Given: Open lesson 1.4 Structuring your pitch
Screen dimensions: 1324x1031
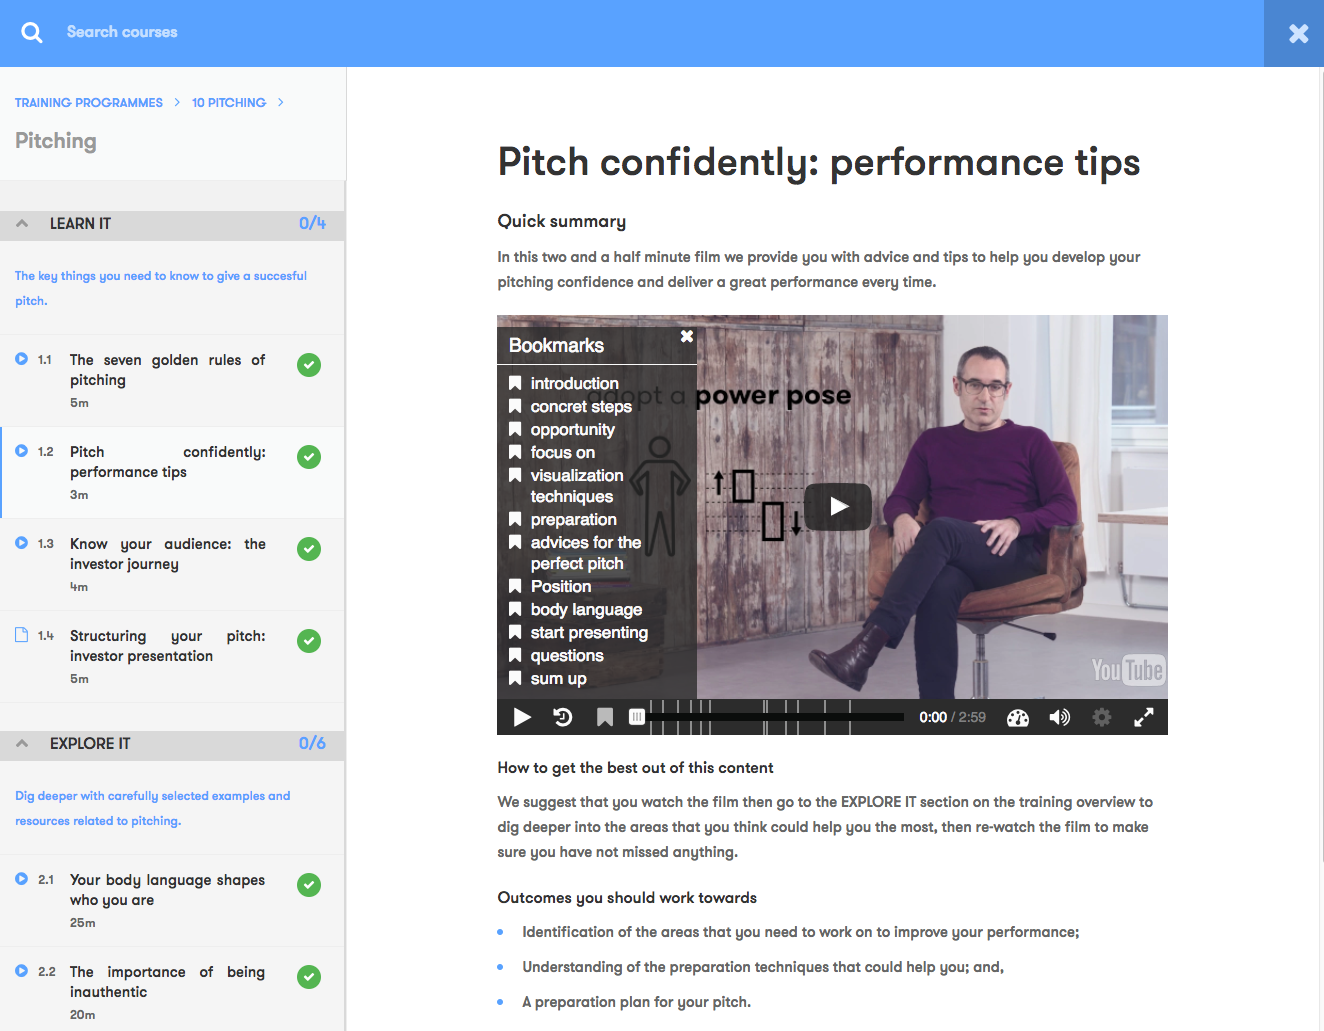Looking at the screenshot, I should pyautogui.click(x=173, y=657).
